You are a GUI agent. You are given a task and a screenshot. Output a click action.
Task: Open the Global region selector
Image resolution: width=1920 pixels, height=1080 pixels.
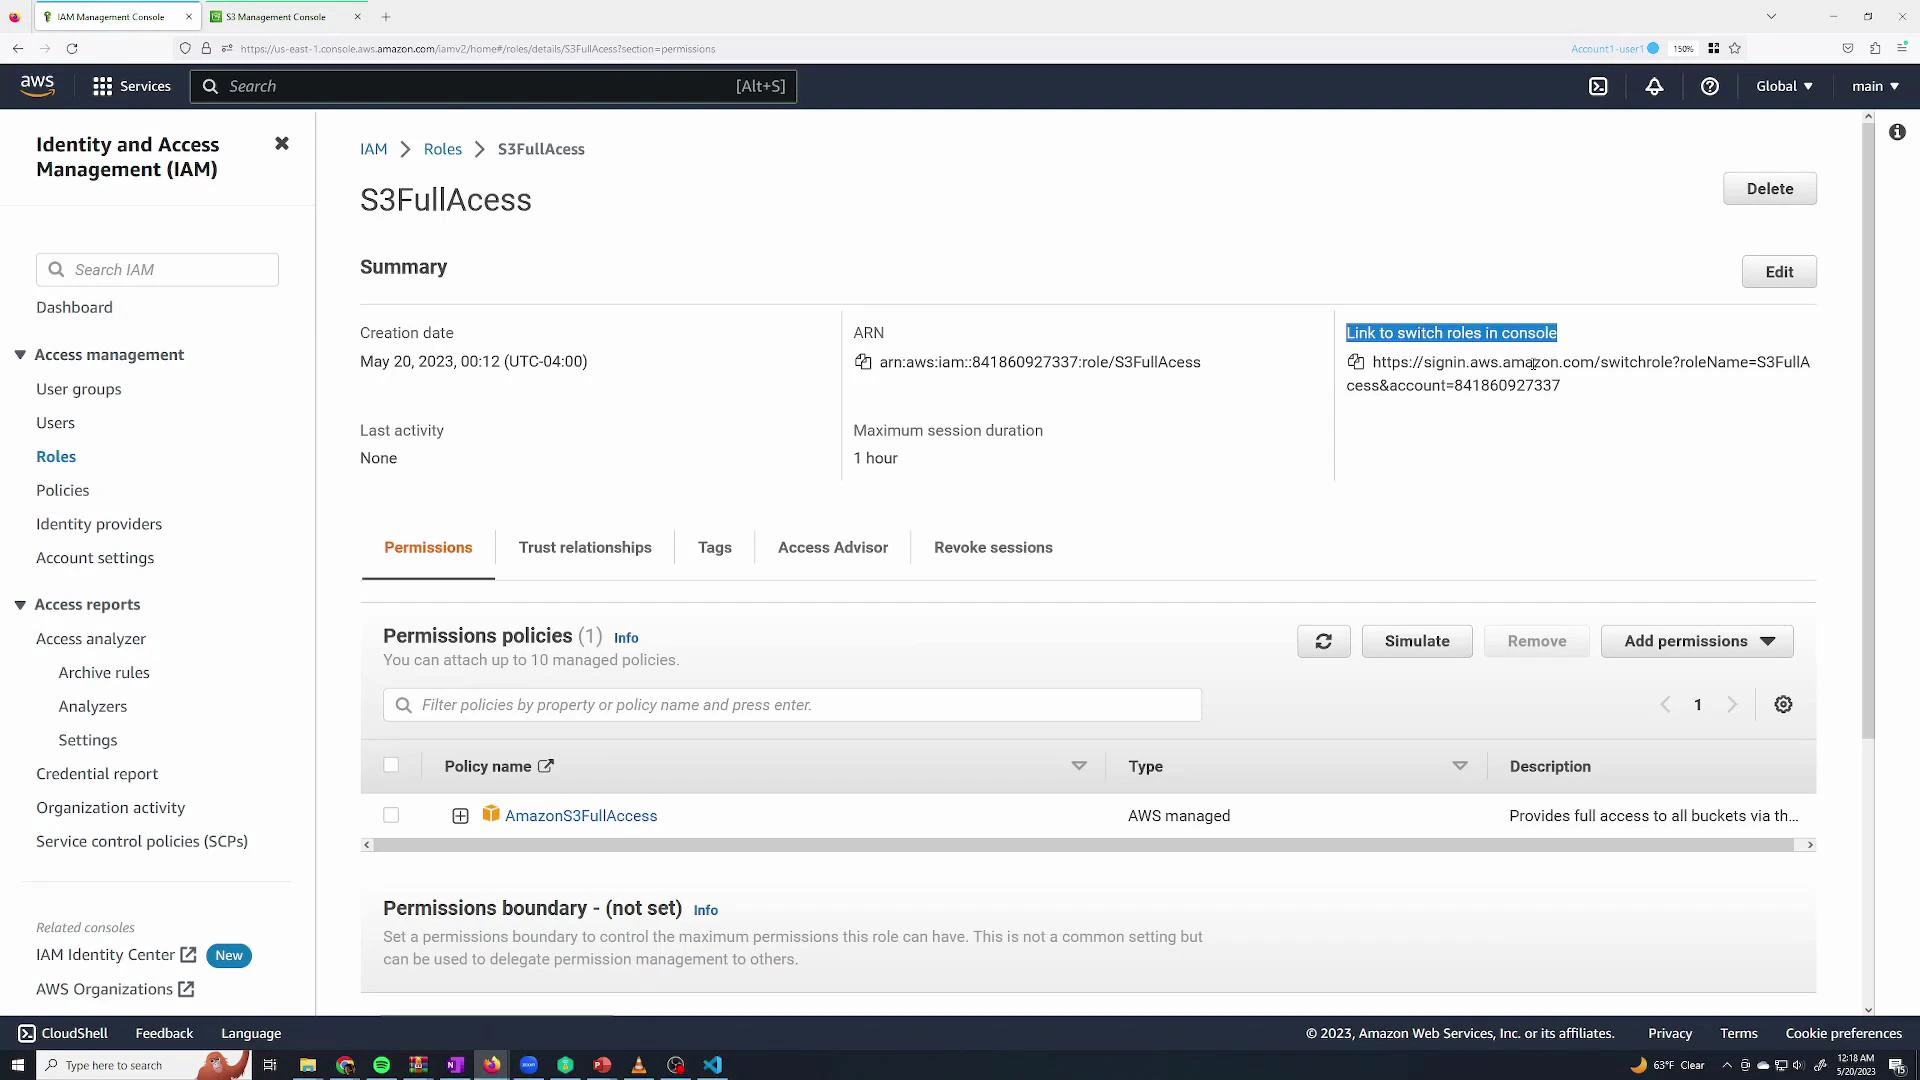point(1784,86)
